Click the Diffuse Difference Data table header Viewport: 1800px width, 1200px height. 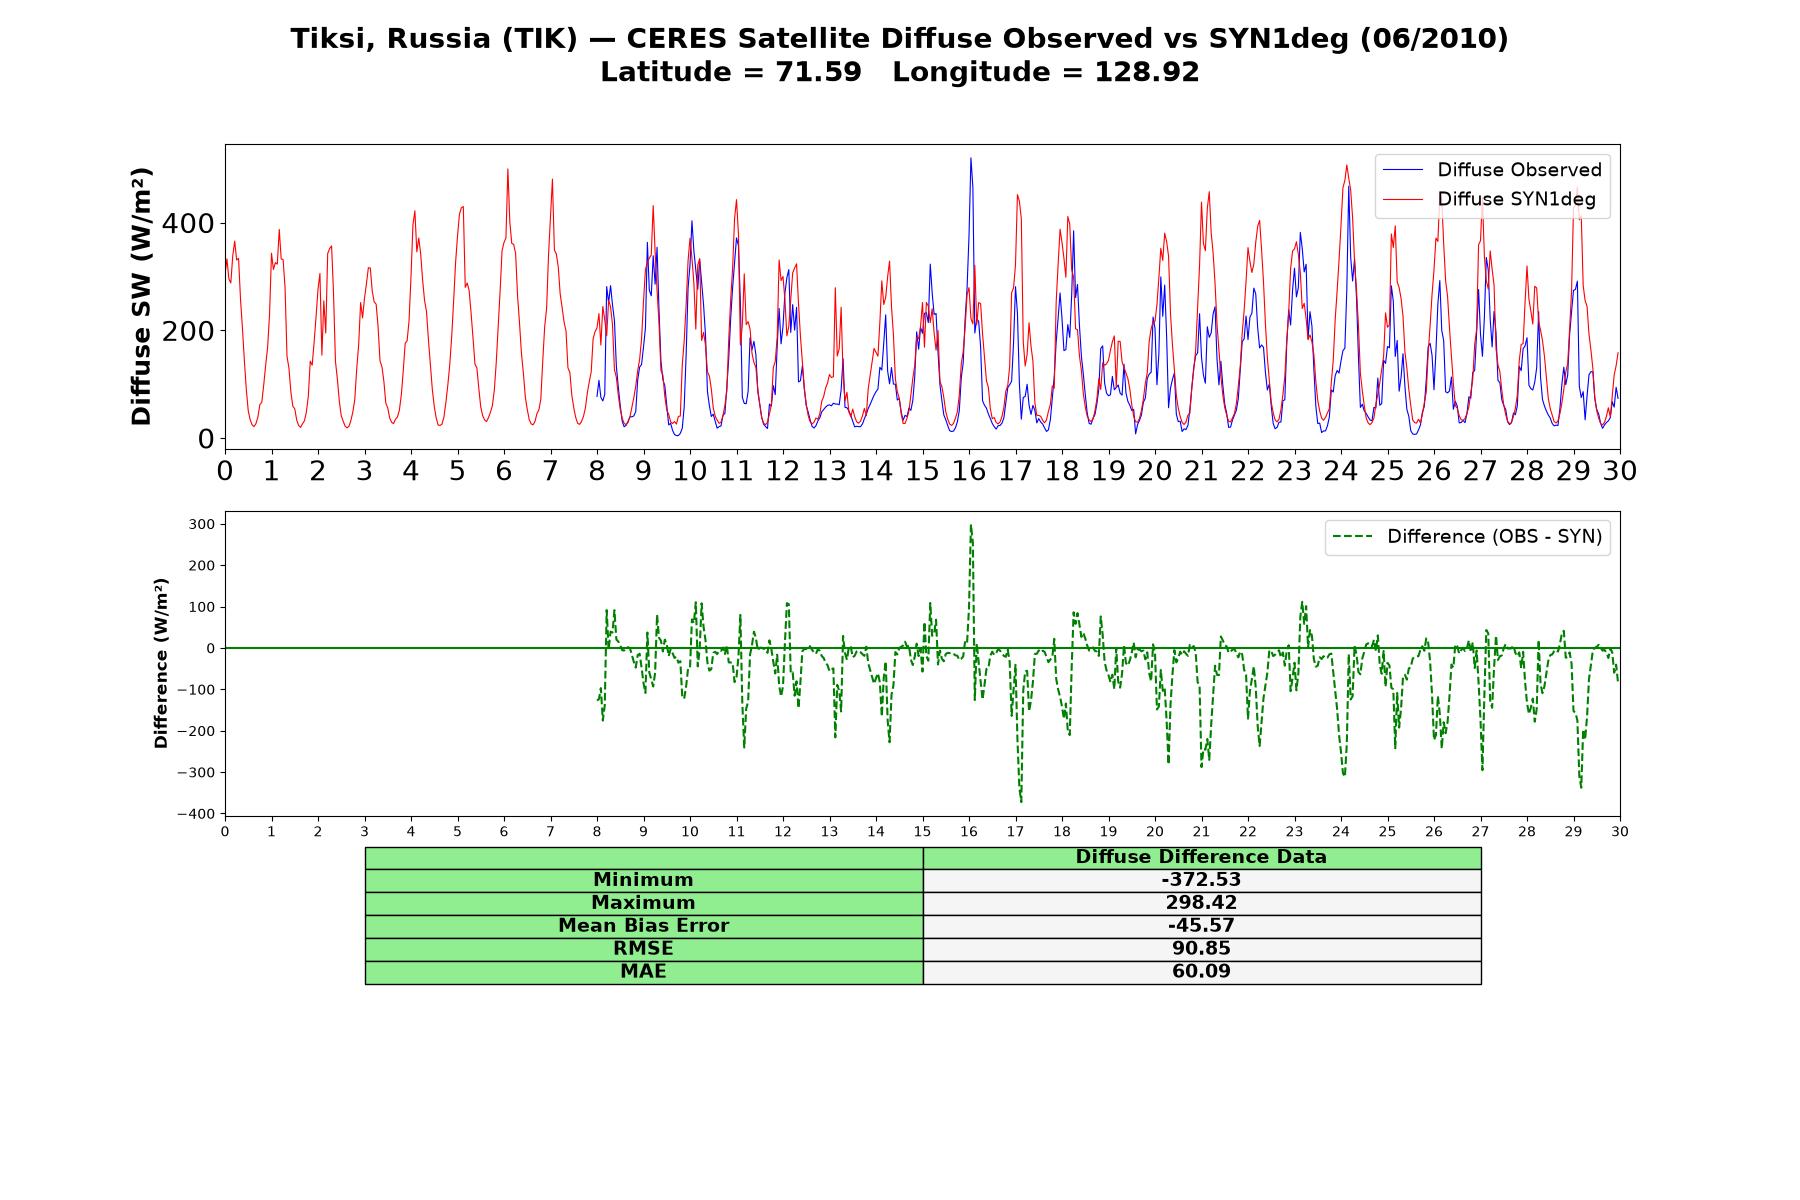pos(1201,857)
